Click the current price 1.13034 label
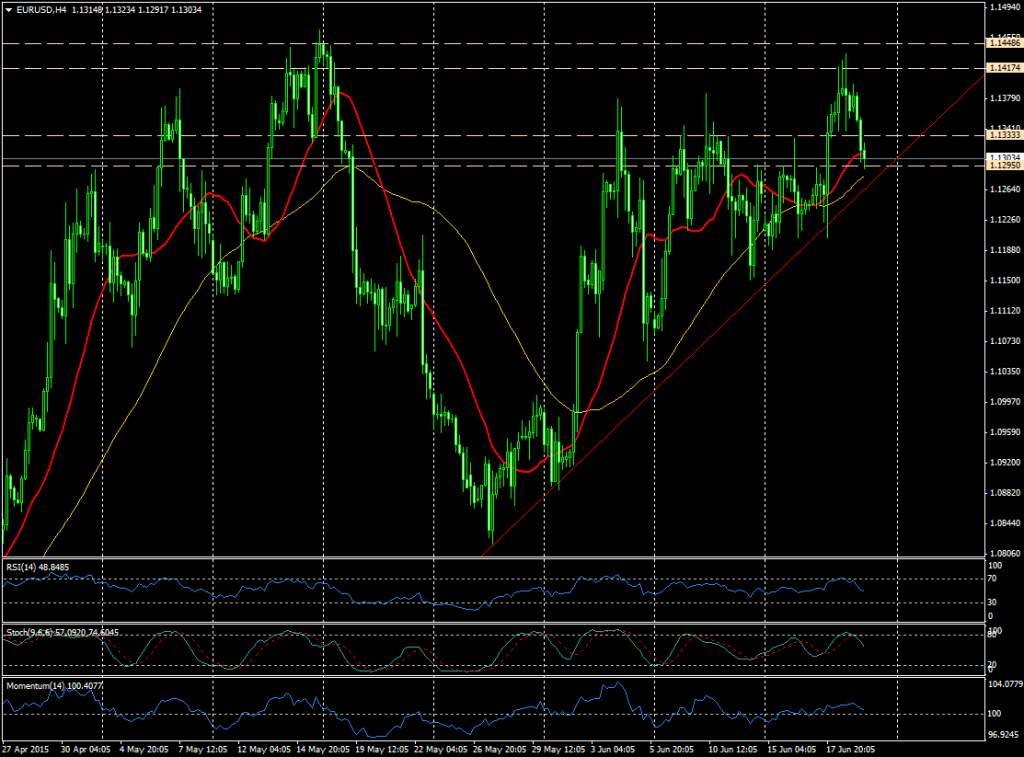 (x=1003, y=157)
